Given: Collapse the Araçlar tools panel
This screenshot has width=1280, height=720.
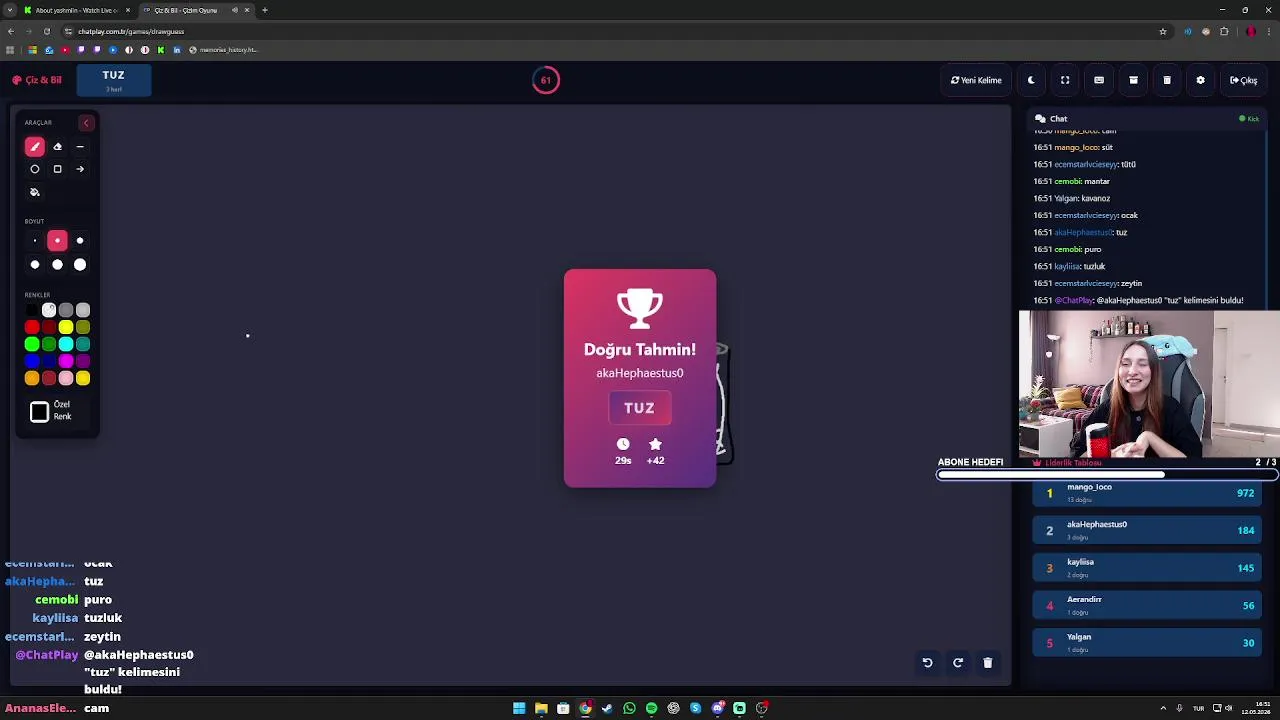Looking at the screenshot, I should 86,123.
